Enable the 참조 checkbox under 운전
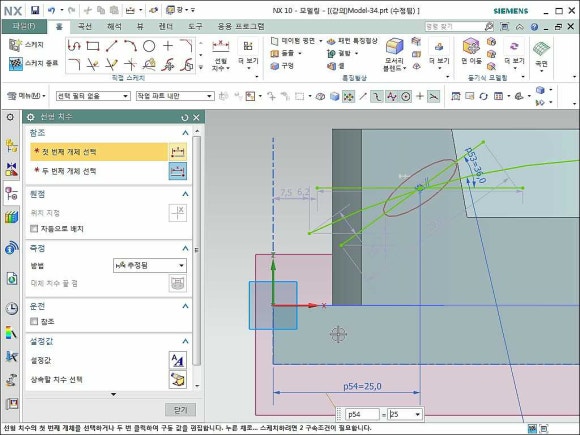 tap(34, 321)
